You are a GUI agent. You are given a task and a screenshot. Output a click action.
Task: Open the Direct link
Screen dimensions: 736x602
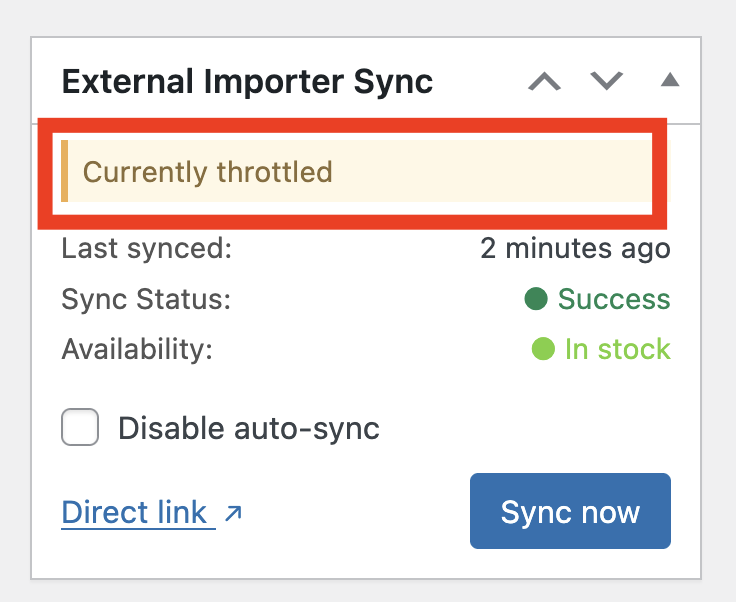coord(134,512)
